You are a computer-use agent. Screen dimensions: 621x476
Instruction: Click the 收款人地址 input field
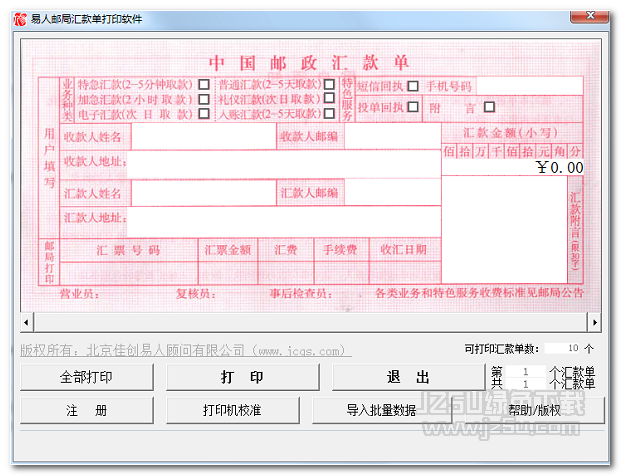tap(284, 164)
